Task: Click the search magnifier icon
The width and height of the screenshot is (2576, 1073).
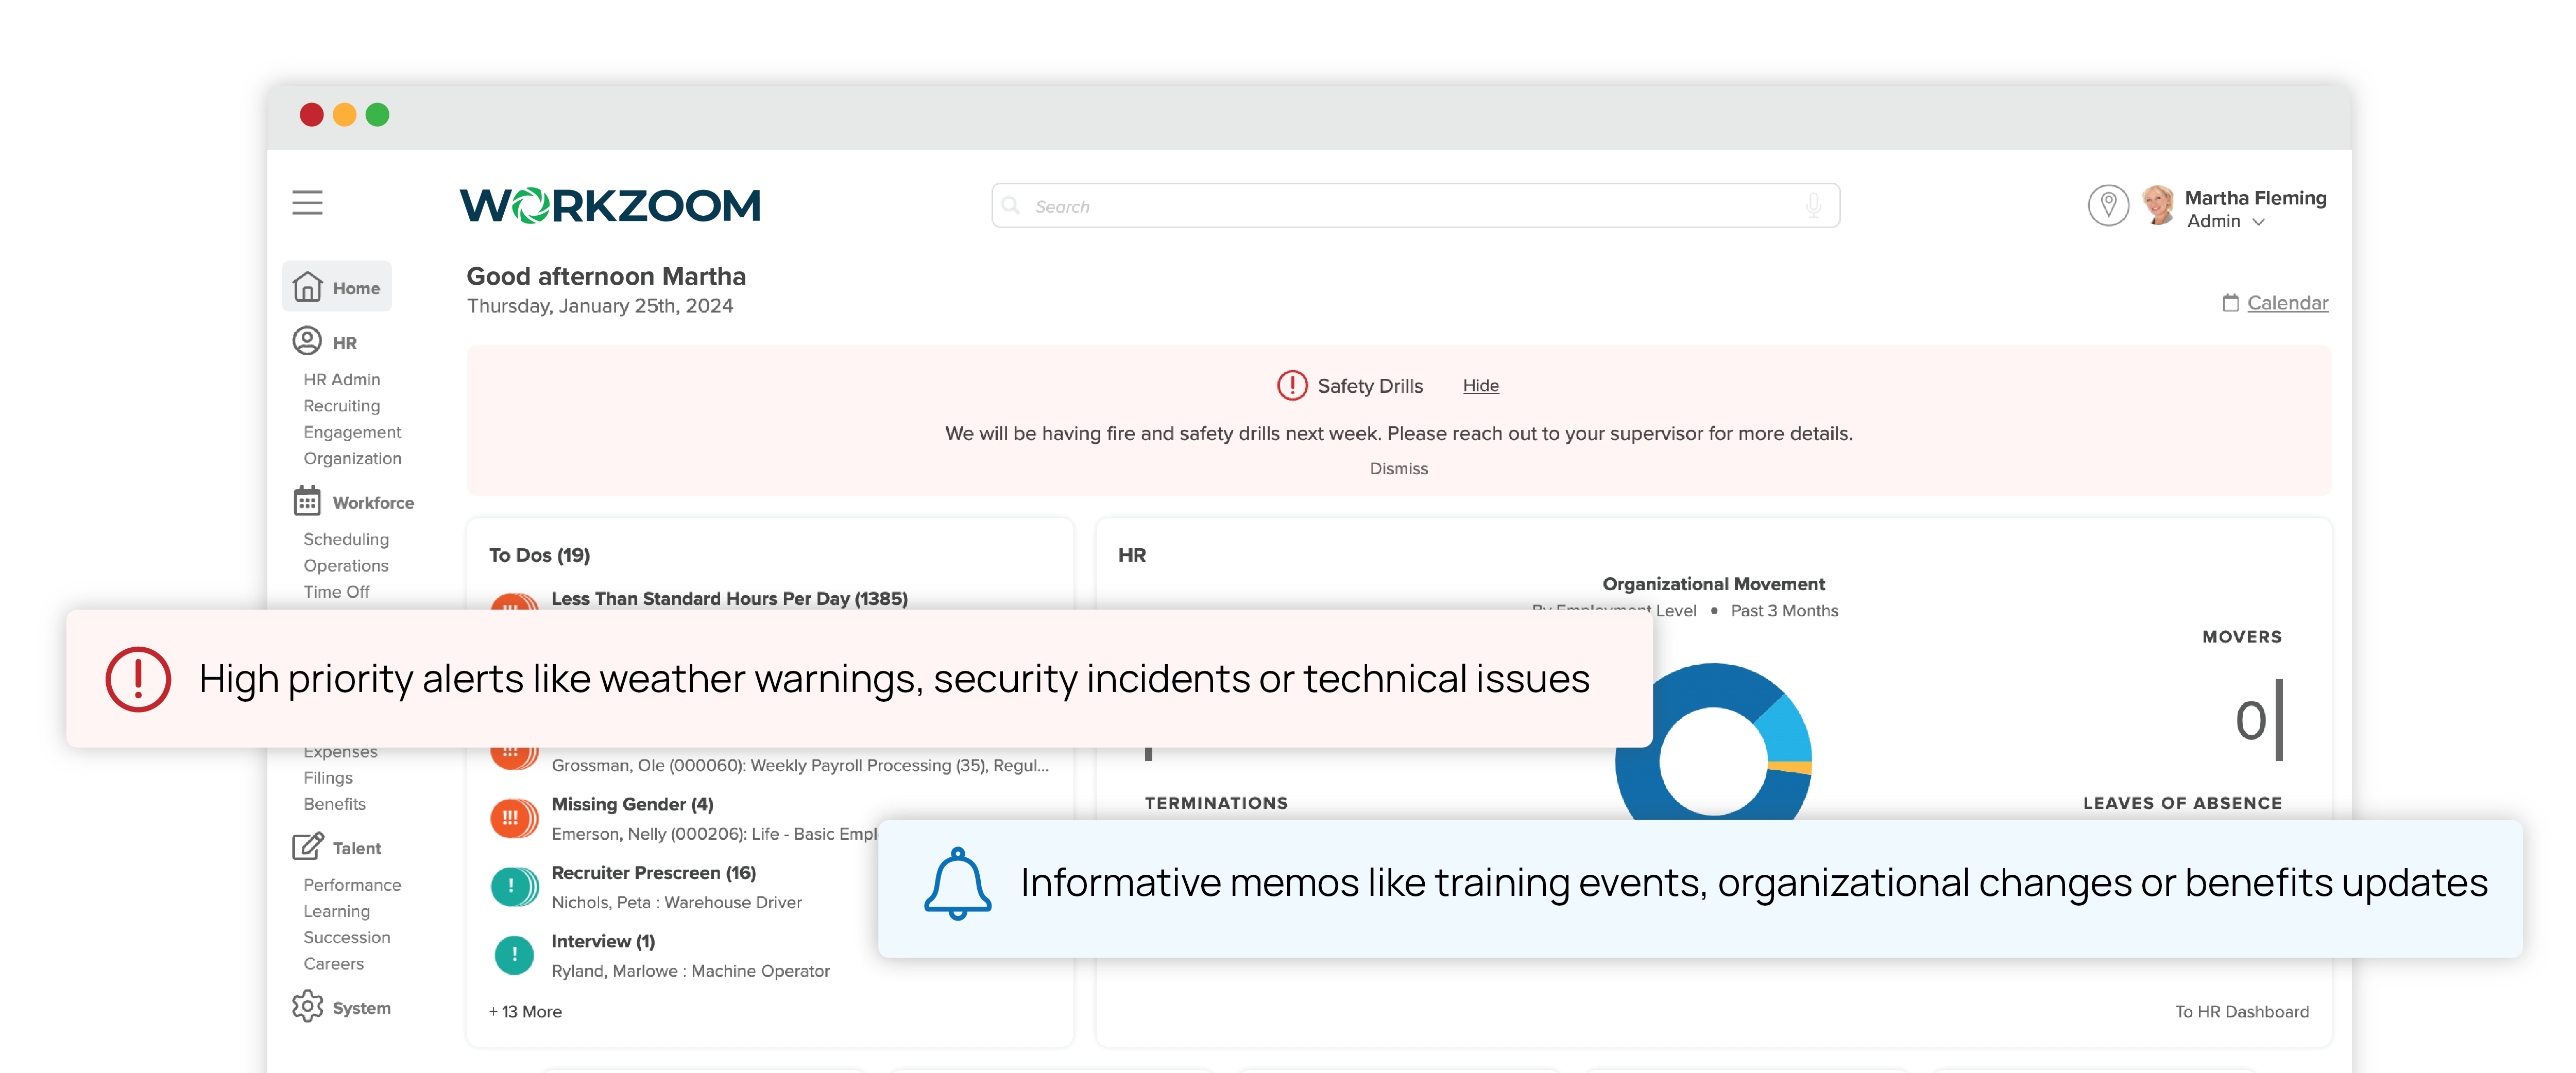Action: (x=1011, y=205)
